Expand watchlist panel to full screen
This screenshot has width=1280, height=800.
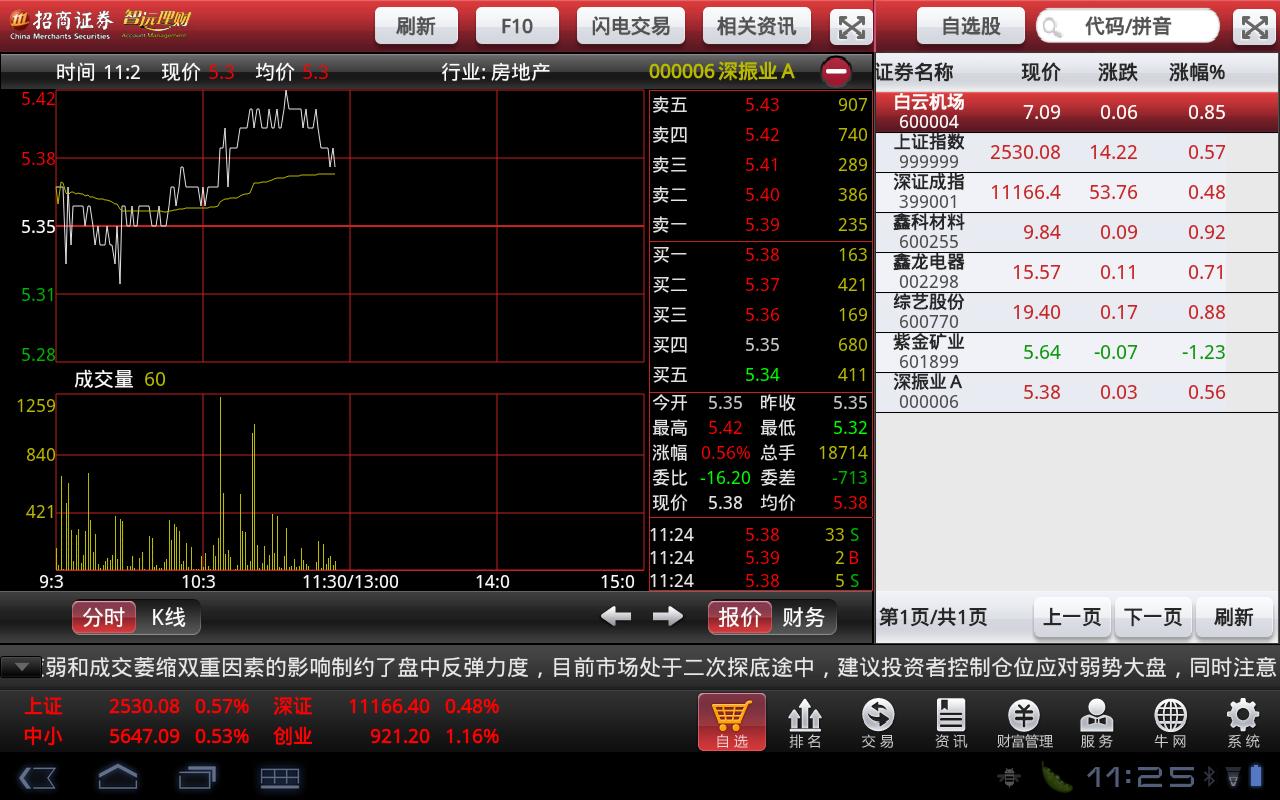(1254, 27)
